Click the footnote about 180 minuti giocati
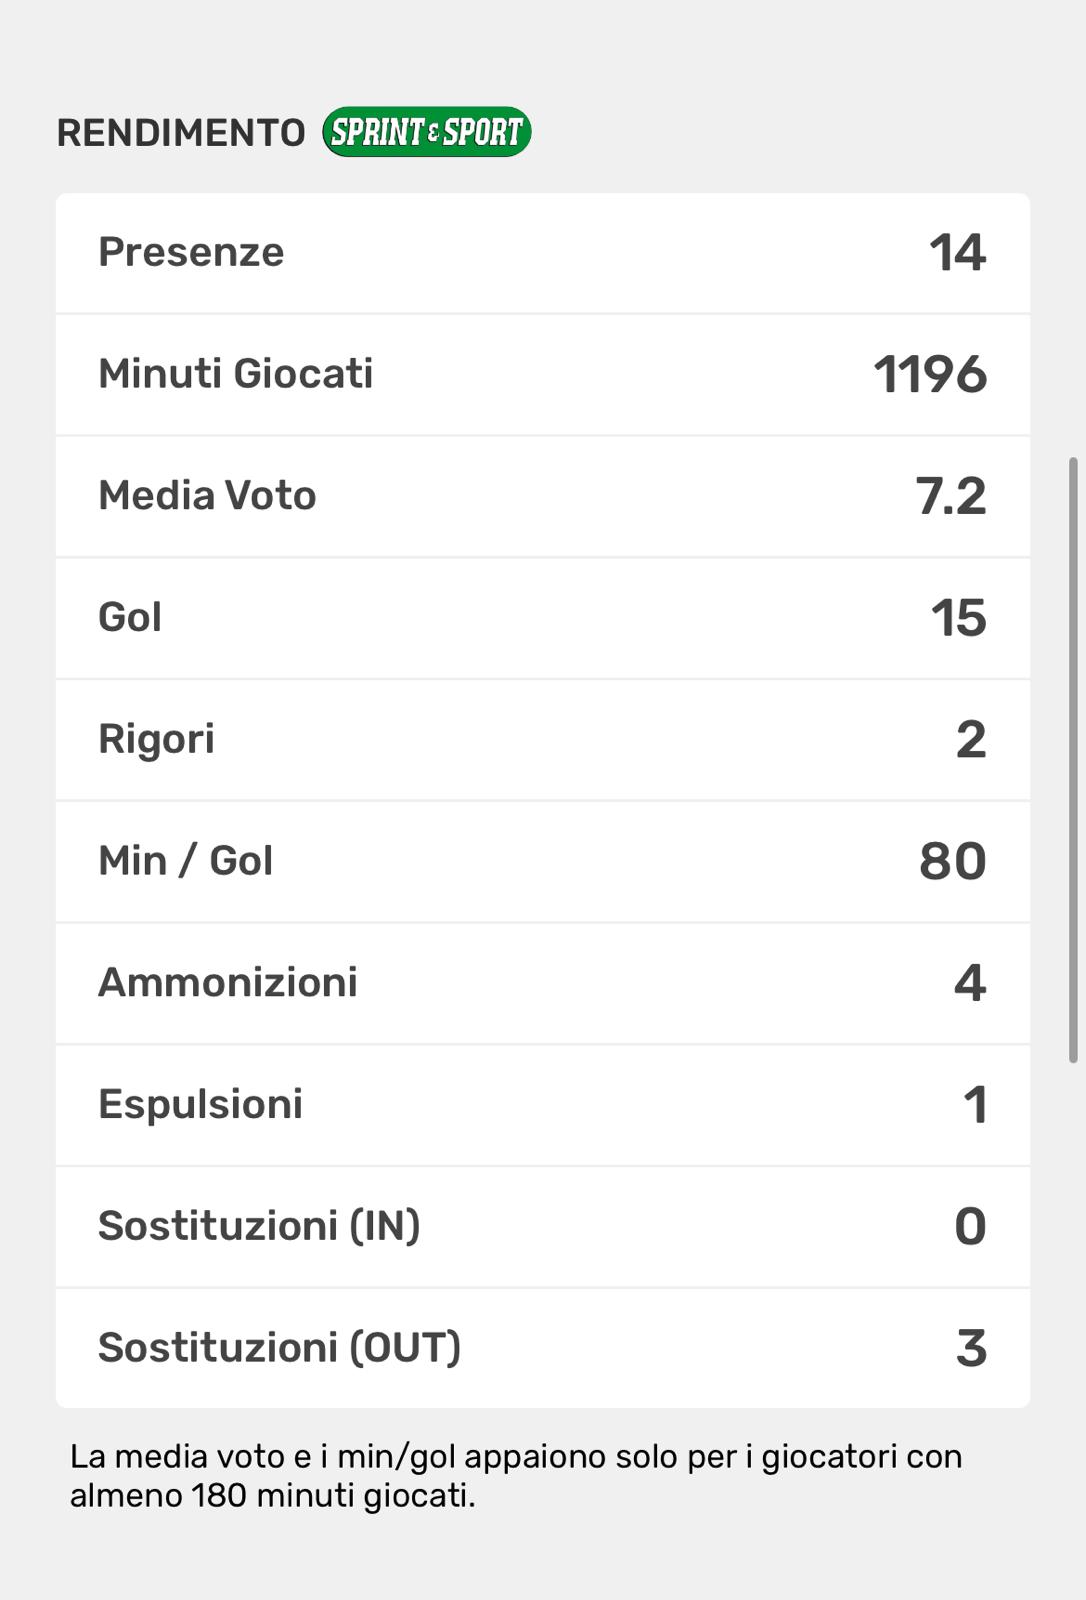The image size is (1086, 1600). tap(515, 1476)
